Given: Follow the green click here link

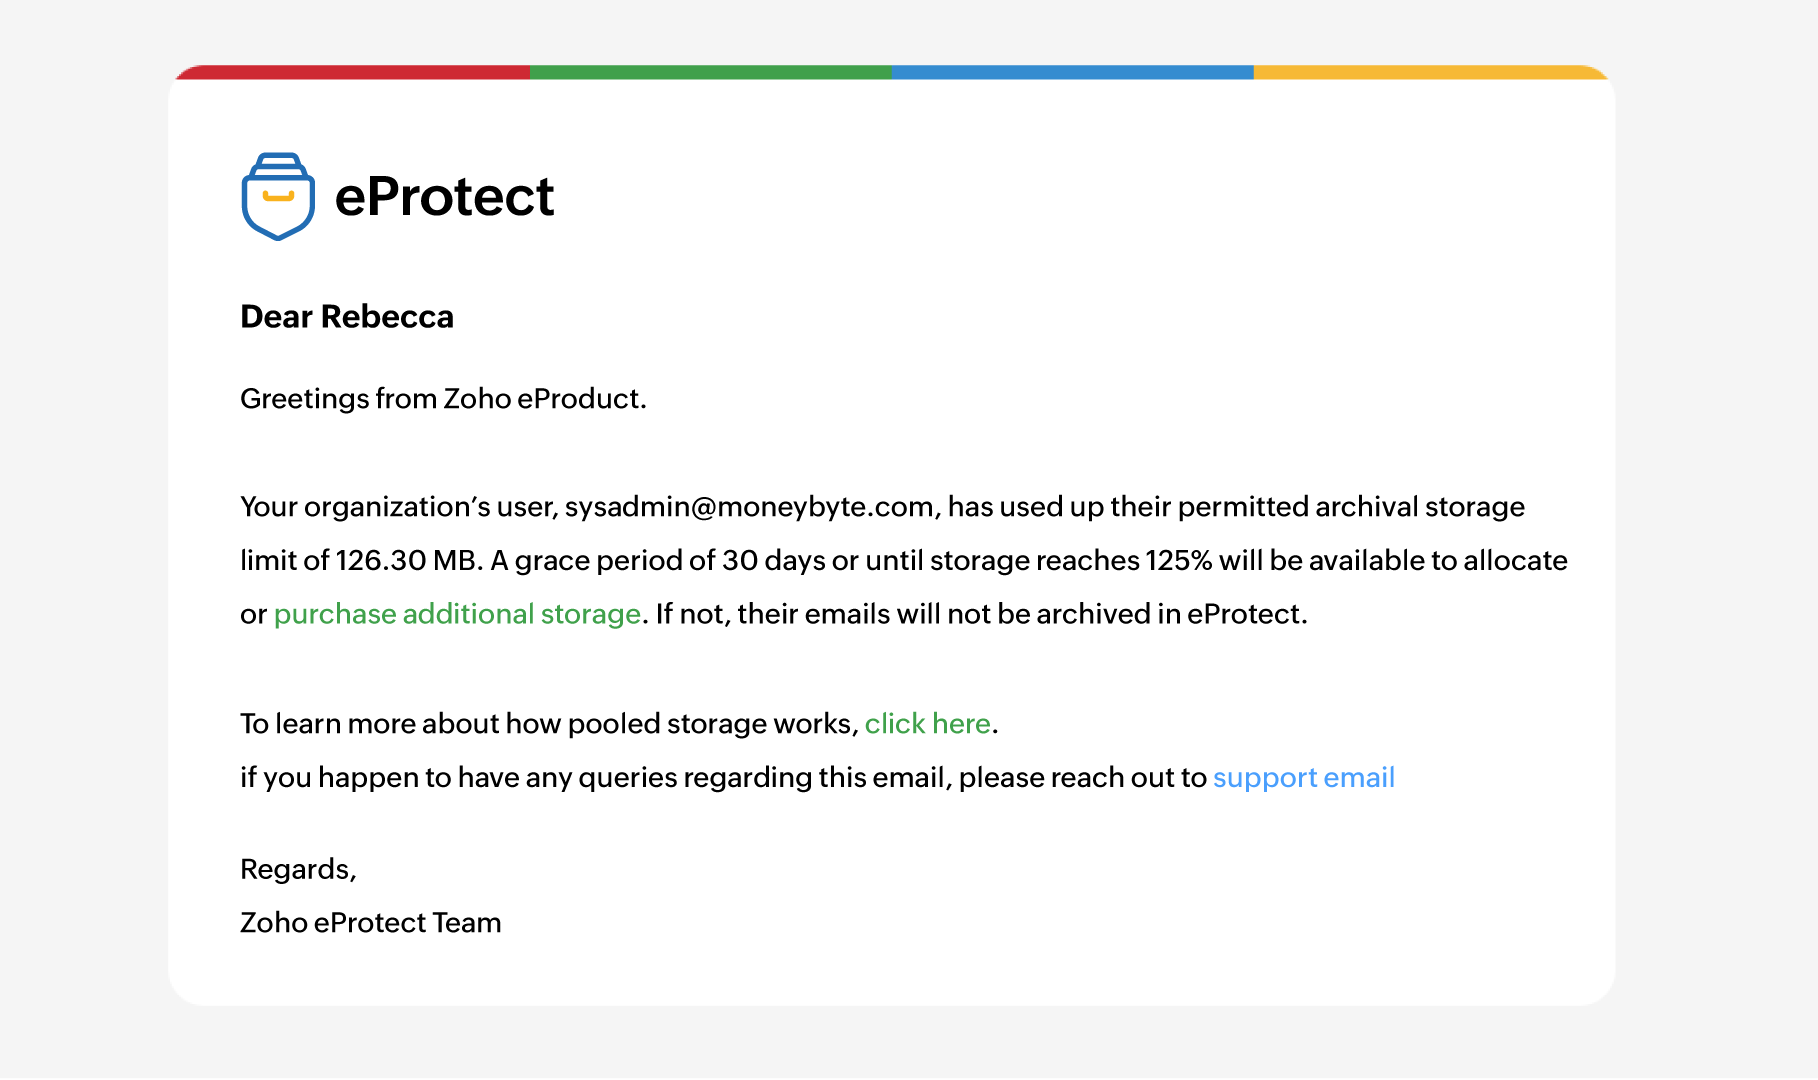Looking at the screenshot, I should [927, 724].
